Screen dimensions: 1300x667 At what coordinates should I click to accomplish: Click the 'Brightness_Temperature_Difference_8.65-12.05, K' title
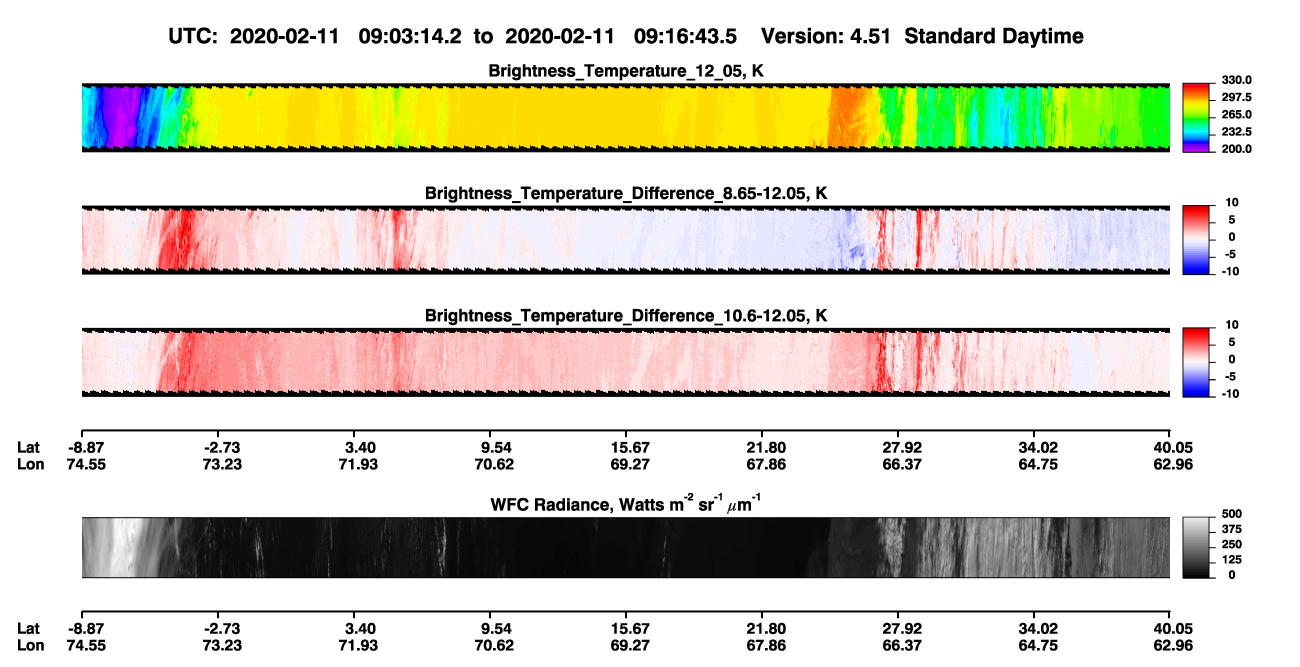point(626,193)
